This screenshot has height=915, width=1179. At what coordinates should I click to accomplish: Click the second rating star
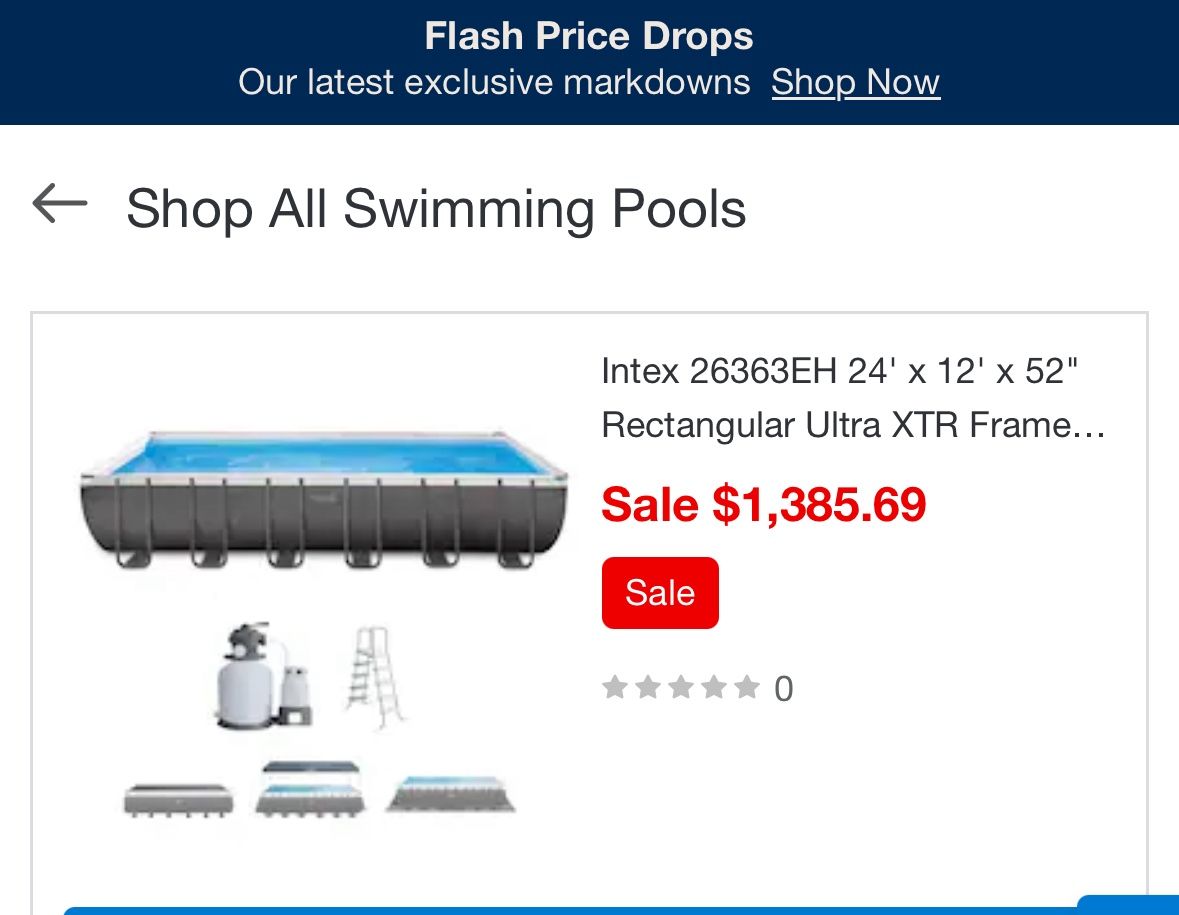pos(648,688)
